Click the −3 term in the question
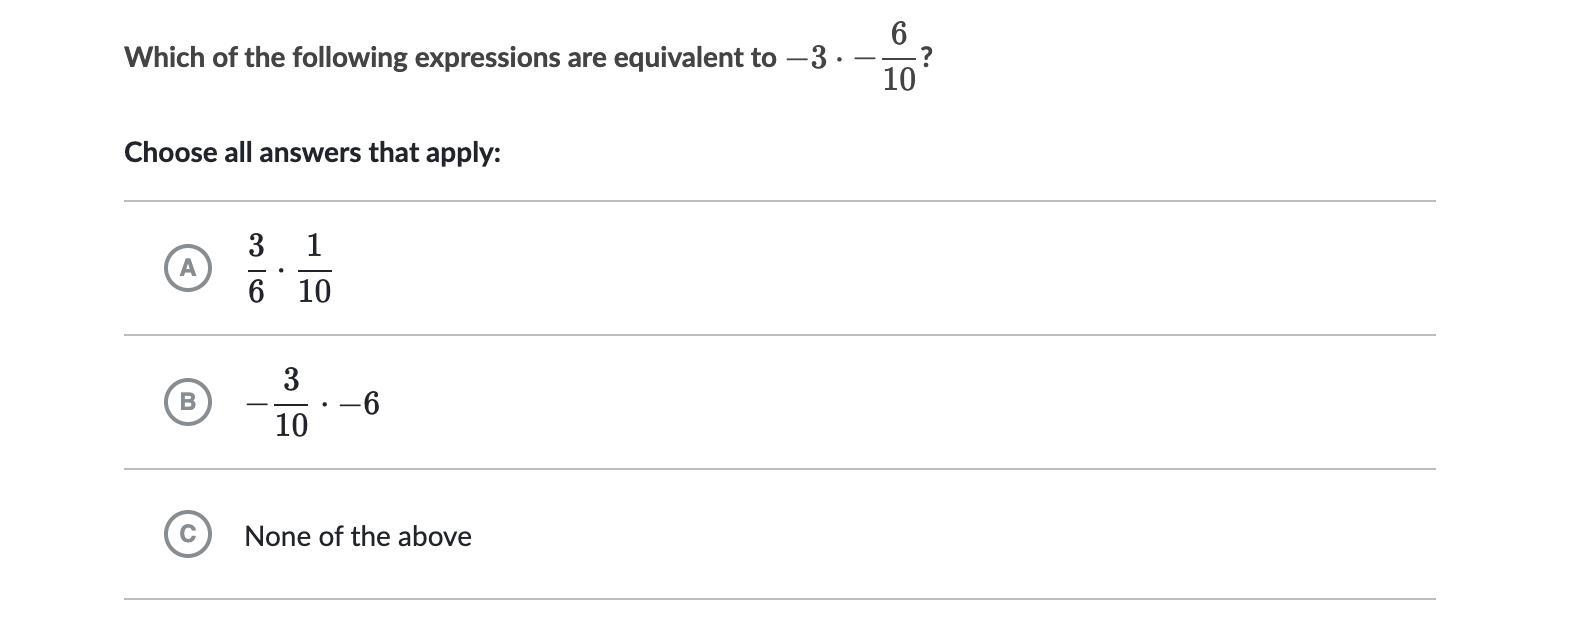Viewport: 1586px width, 640px height. point(807,59)
